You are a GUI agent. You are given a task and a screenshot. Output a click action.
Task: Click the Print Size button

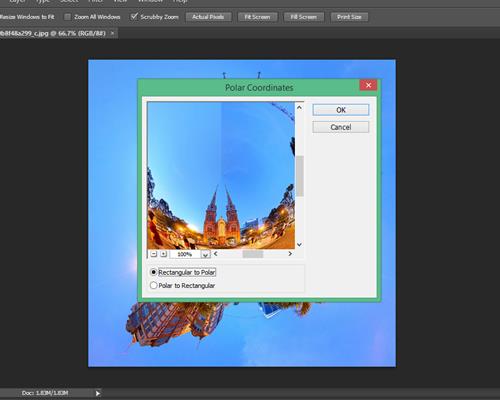pyautogui.click(x=349, y=17)
